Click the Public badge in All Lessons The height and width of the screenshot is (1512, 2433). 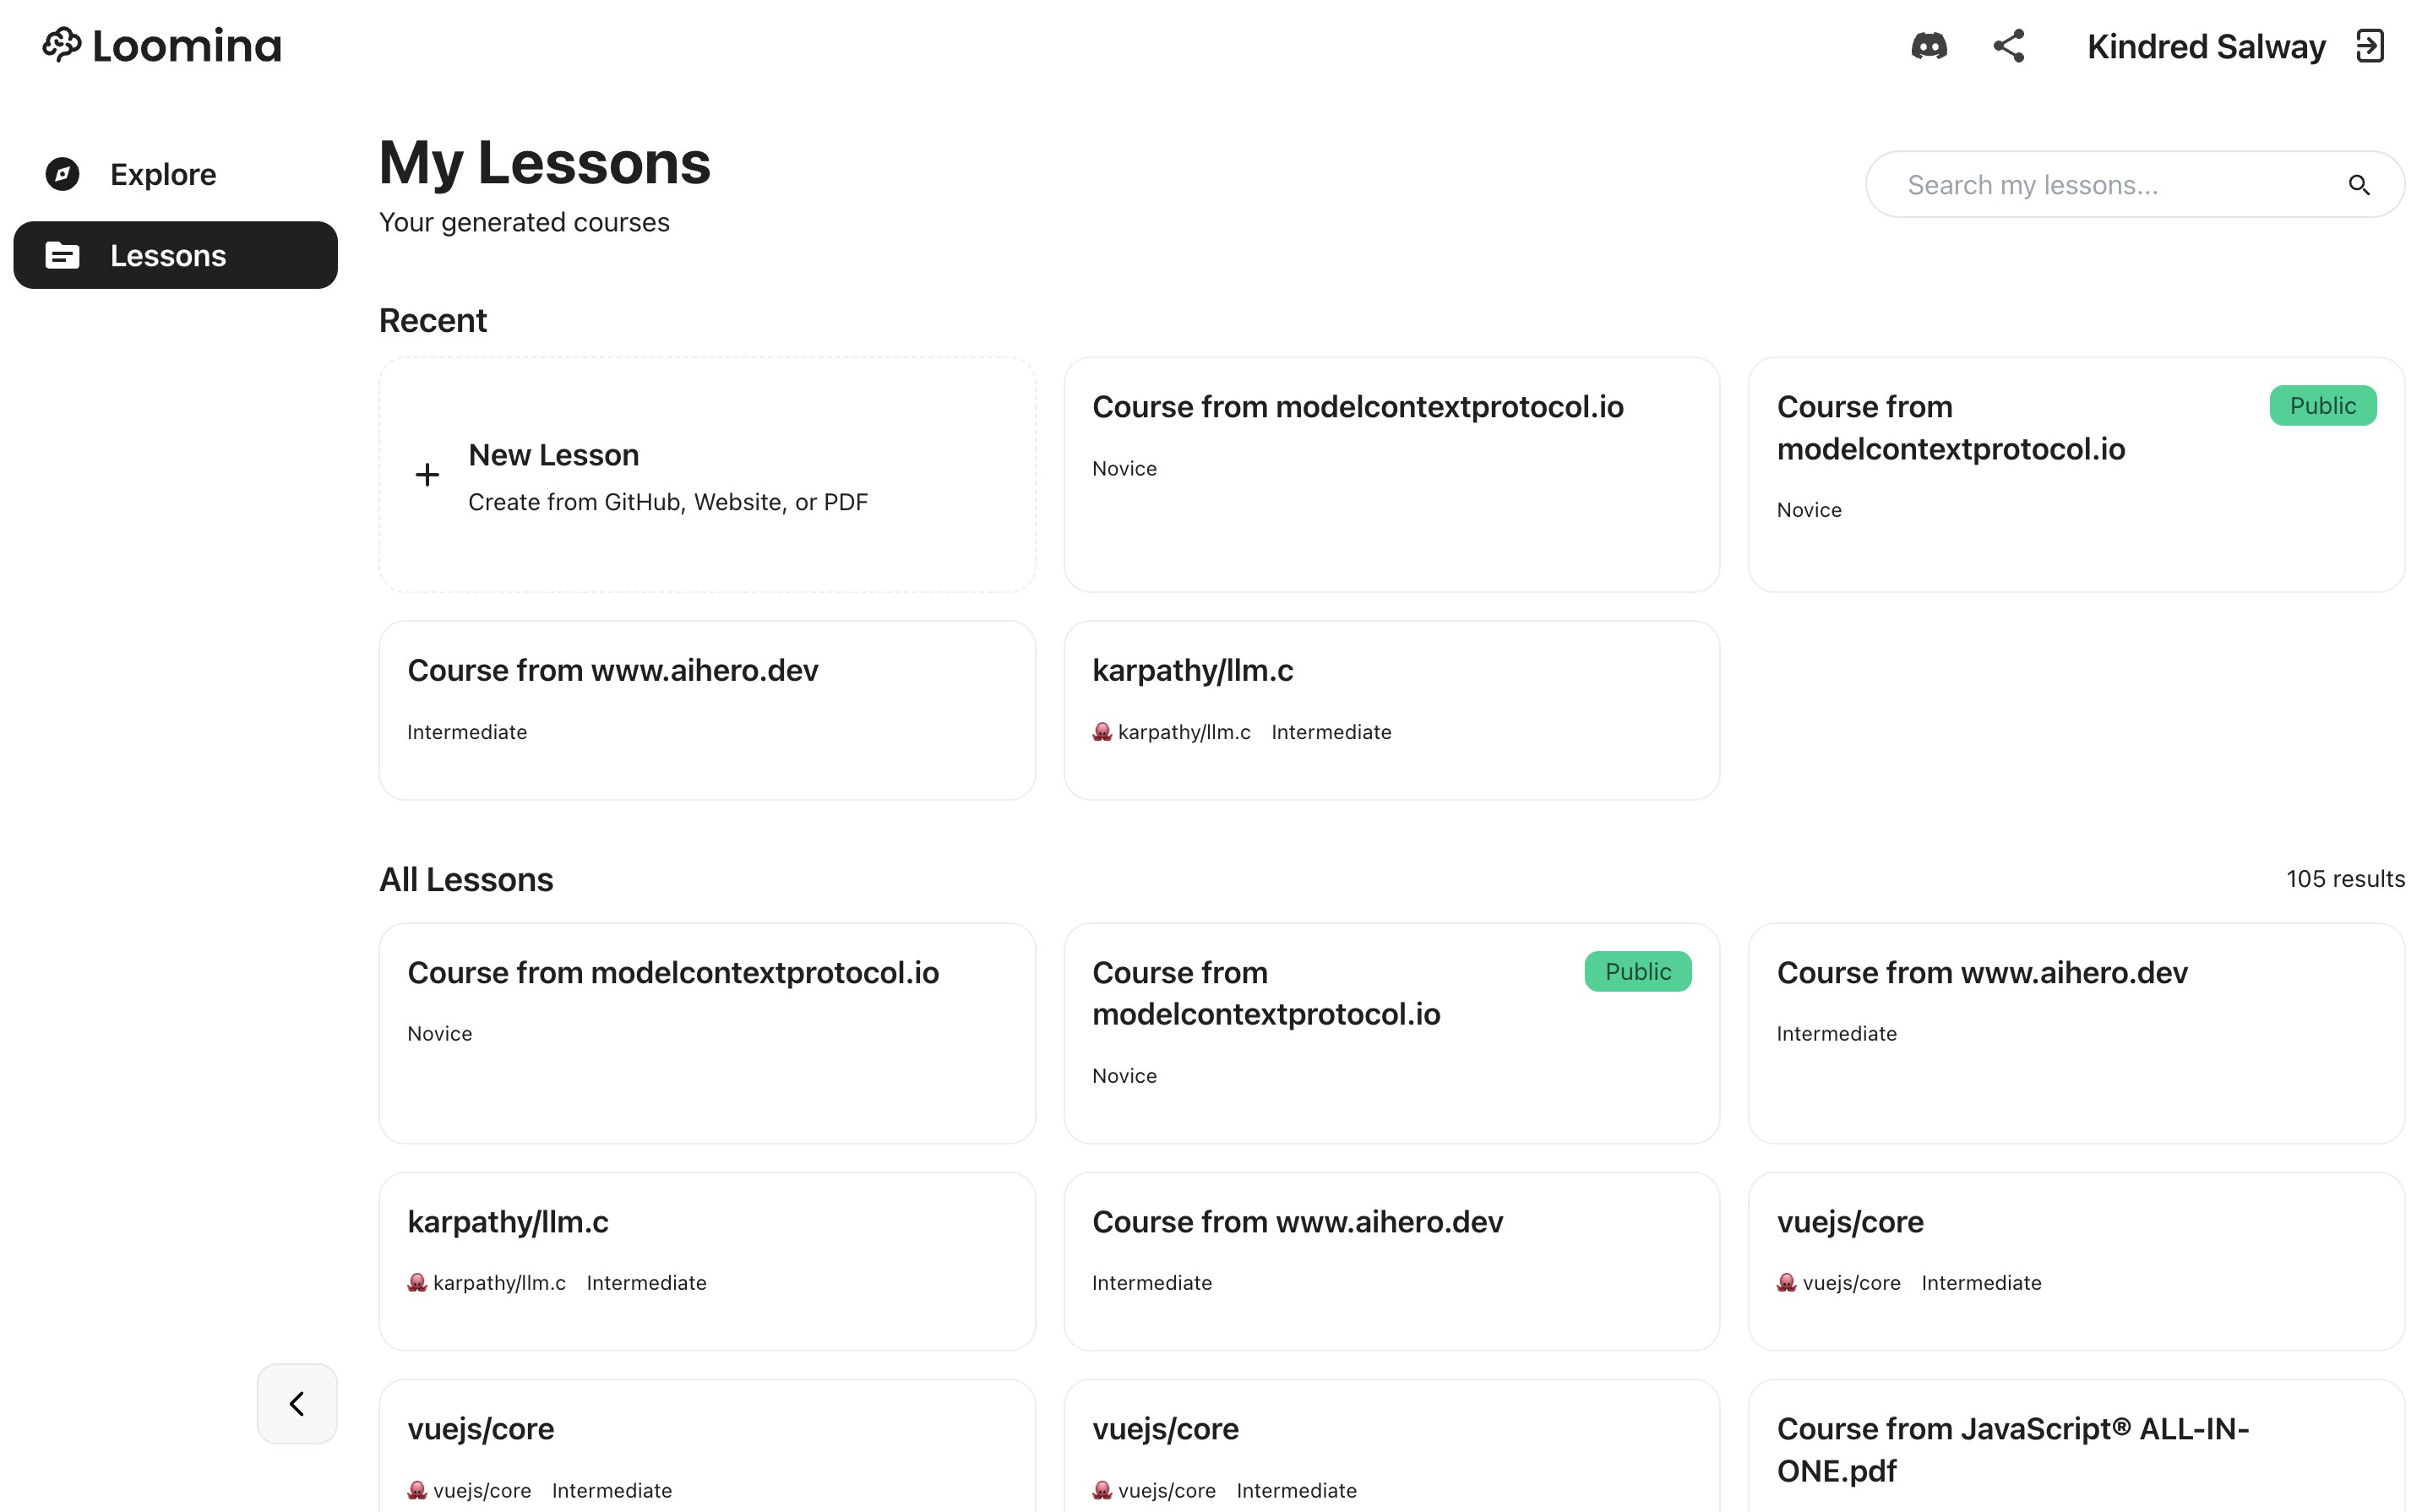(1637, 971)
